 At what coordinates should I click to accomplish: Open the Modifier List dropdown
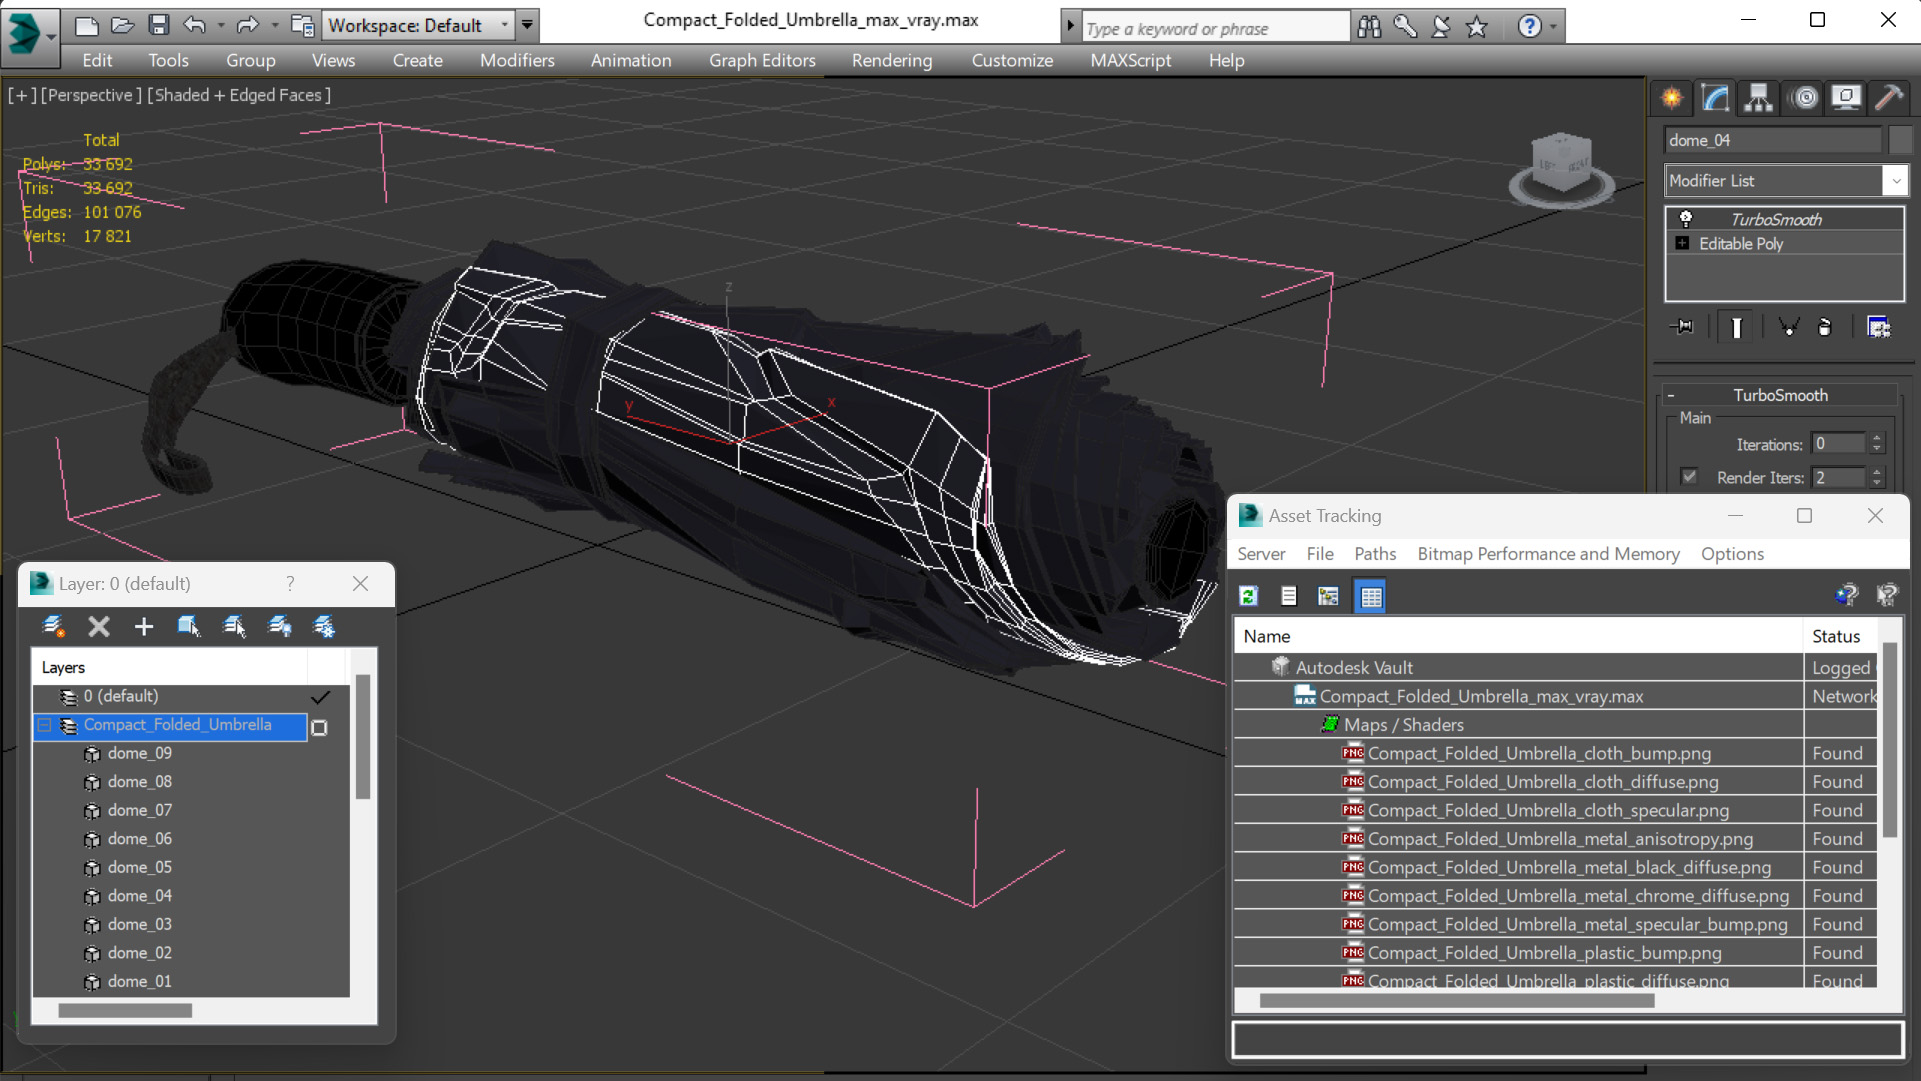(1895, 181)
